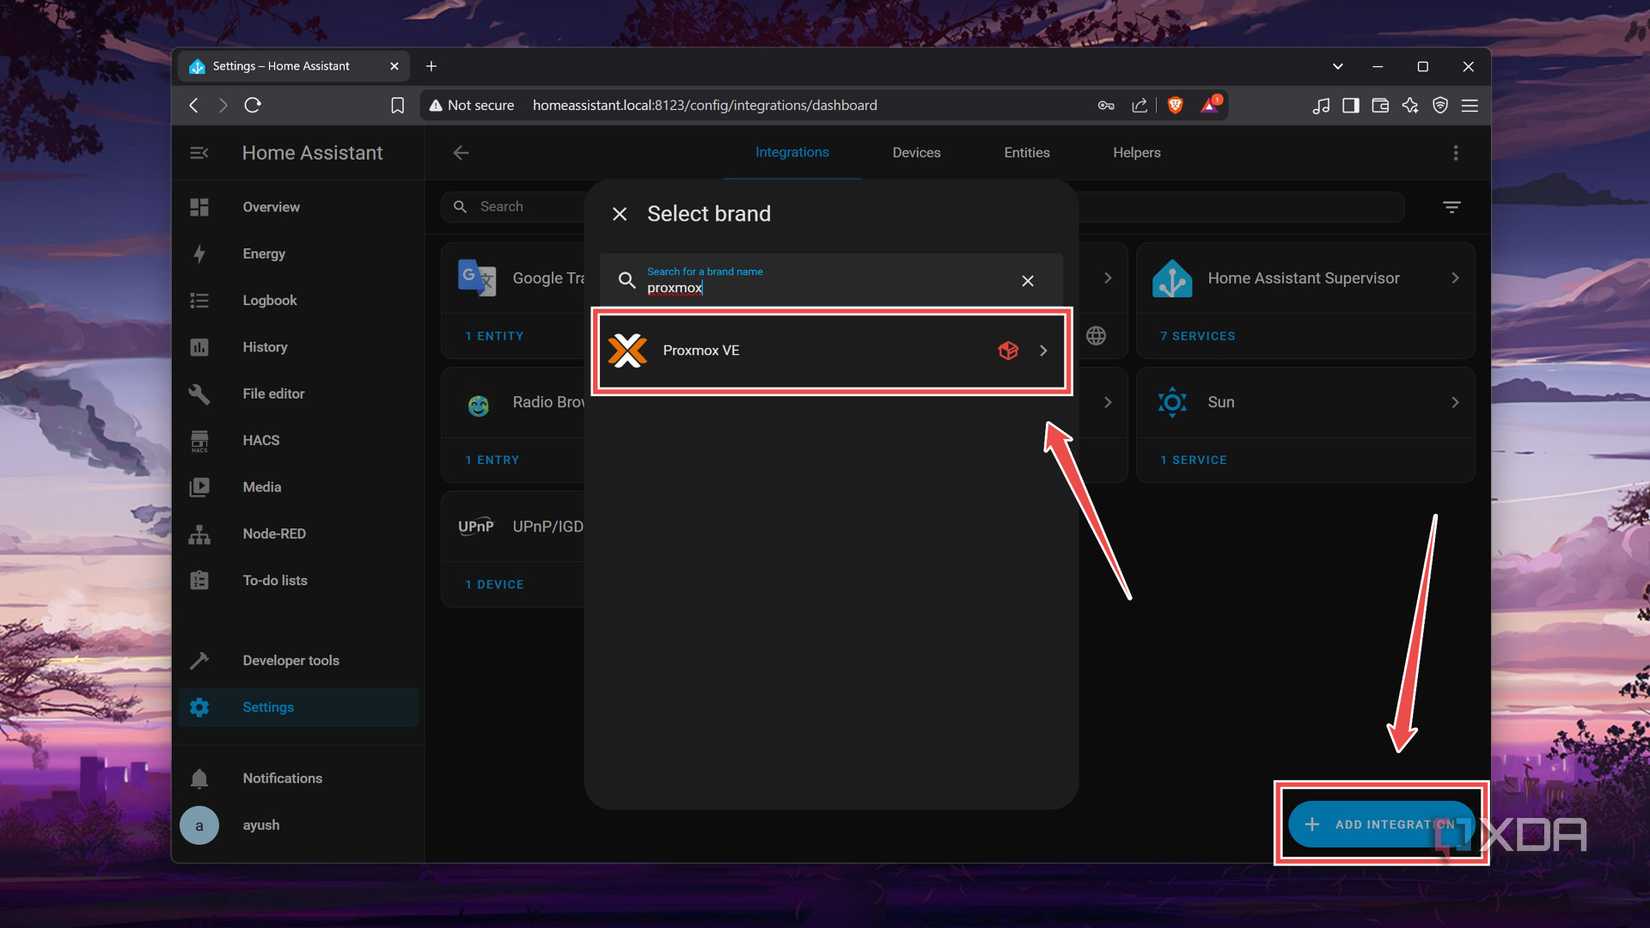Open the Node-RED sitemap icon
This screenshot has height=928, width=1650.
pos(199,534)
